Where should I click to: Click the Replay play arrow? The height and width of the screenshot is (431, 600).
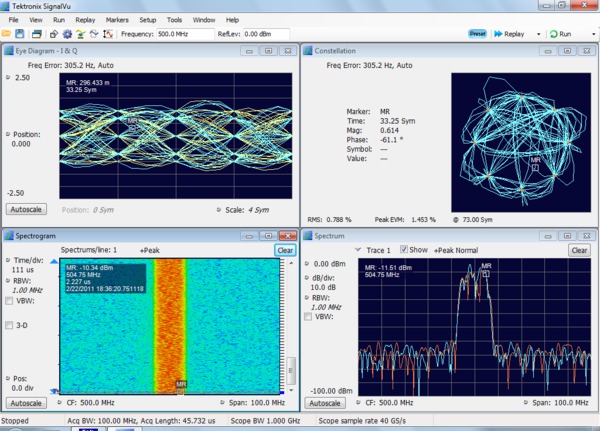pos(496,34)
